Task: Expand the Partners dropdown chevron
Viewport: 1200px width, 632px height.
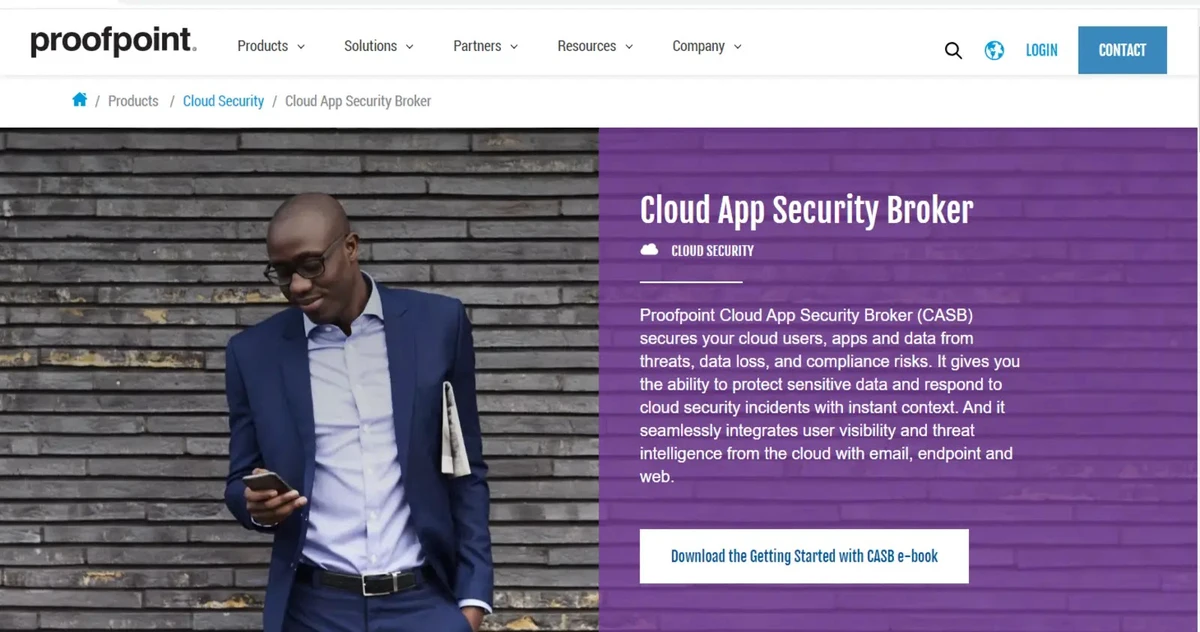Action: [514, 47]
